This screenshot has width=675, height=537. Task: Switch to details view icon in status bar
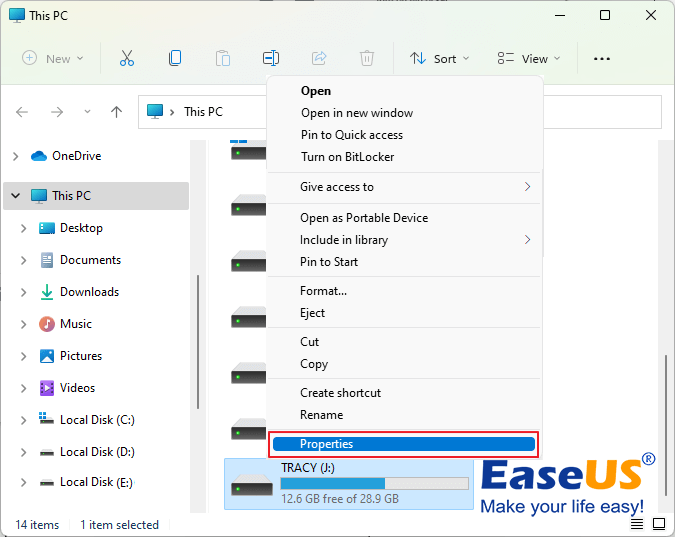click(637, 524)
